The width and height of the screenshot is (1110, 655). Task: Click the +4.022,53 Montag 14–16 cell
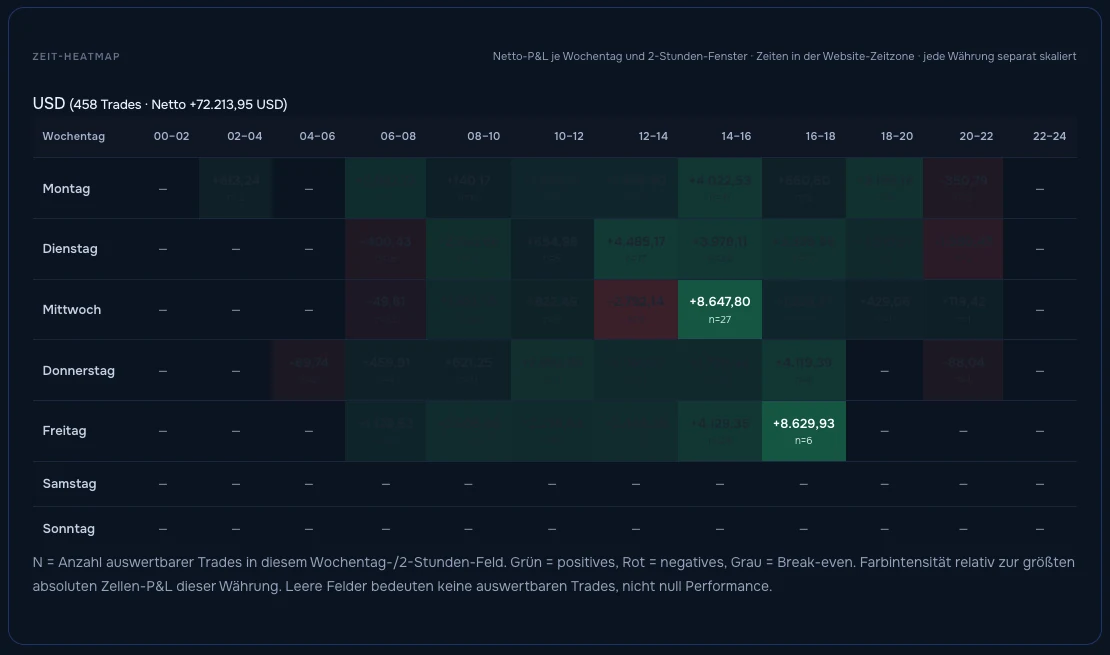719,188
